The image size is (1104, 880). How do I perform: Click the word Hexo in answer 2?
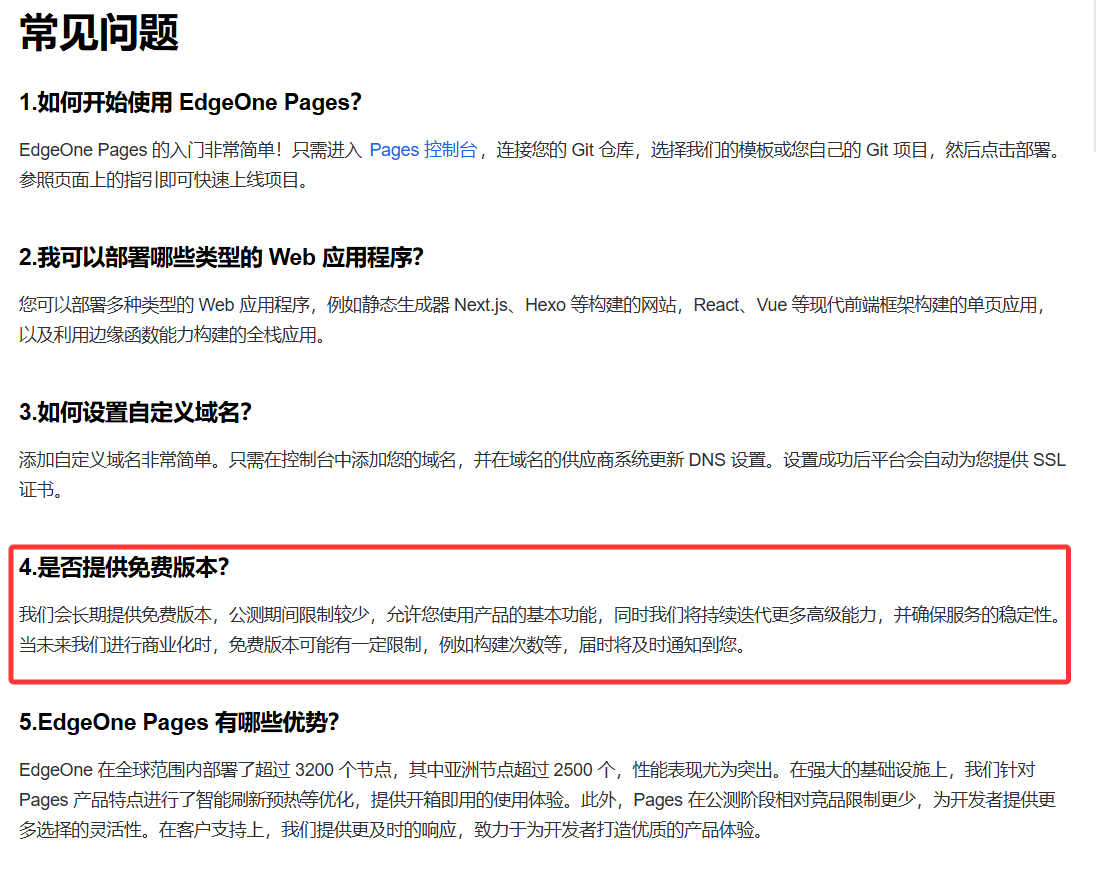[x=545, y=305]
